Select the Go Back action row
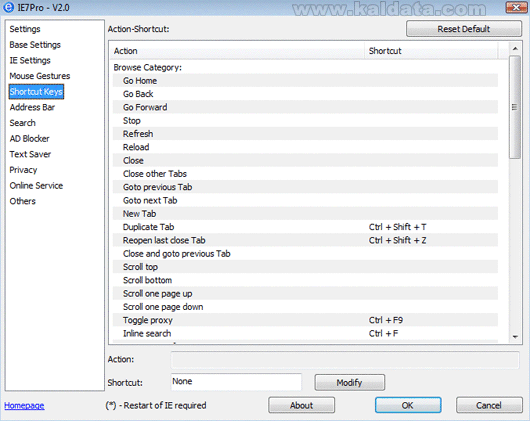 [305, 94]
